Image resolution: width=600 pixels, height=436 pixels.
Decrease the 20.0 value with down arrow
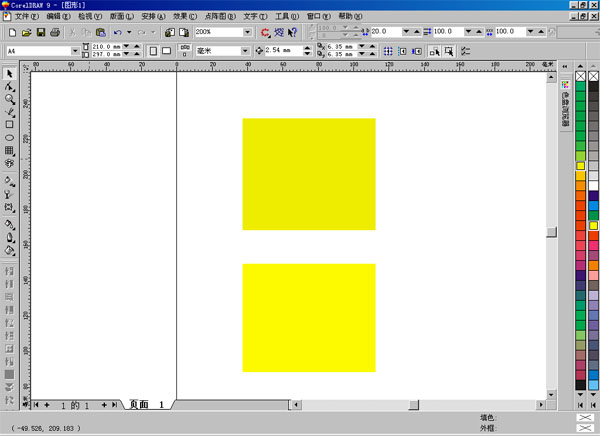[x=406, y=31]
